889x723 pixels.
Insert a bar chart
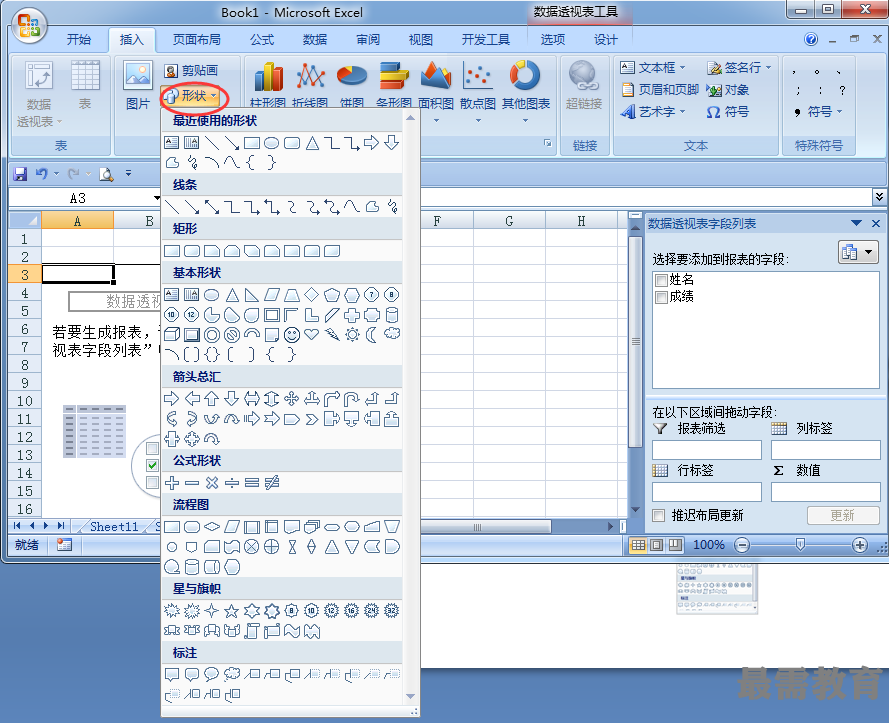(x=393, y=85)
